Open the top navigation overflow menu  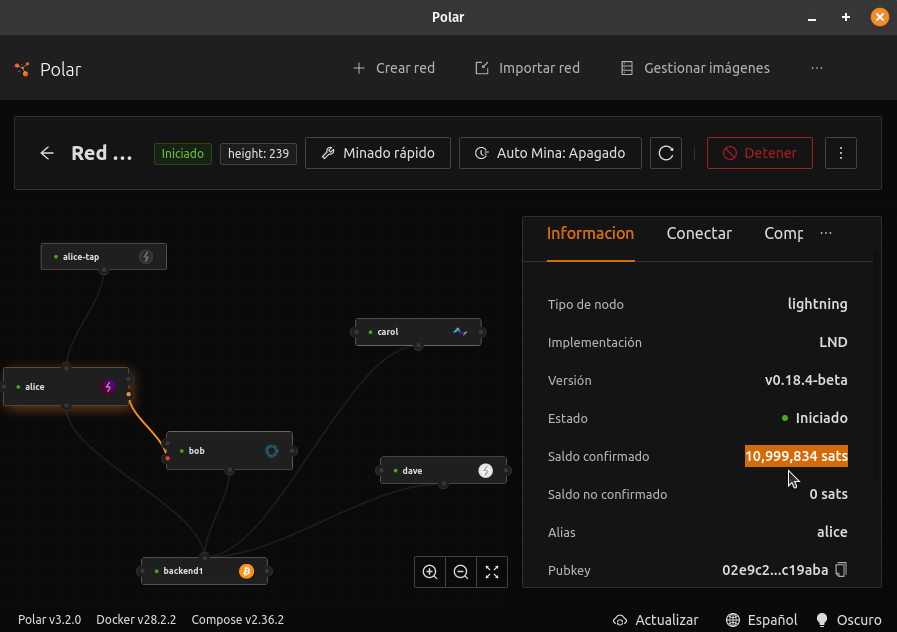click(x=817, y=68)
